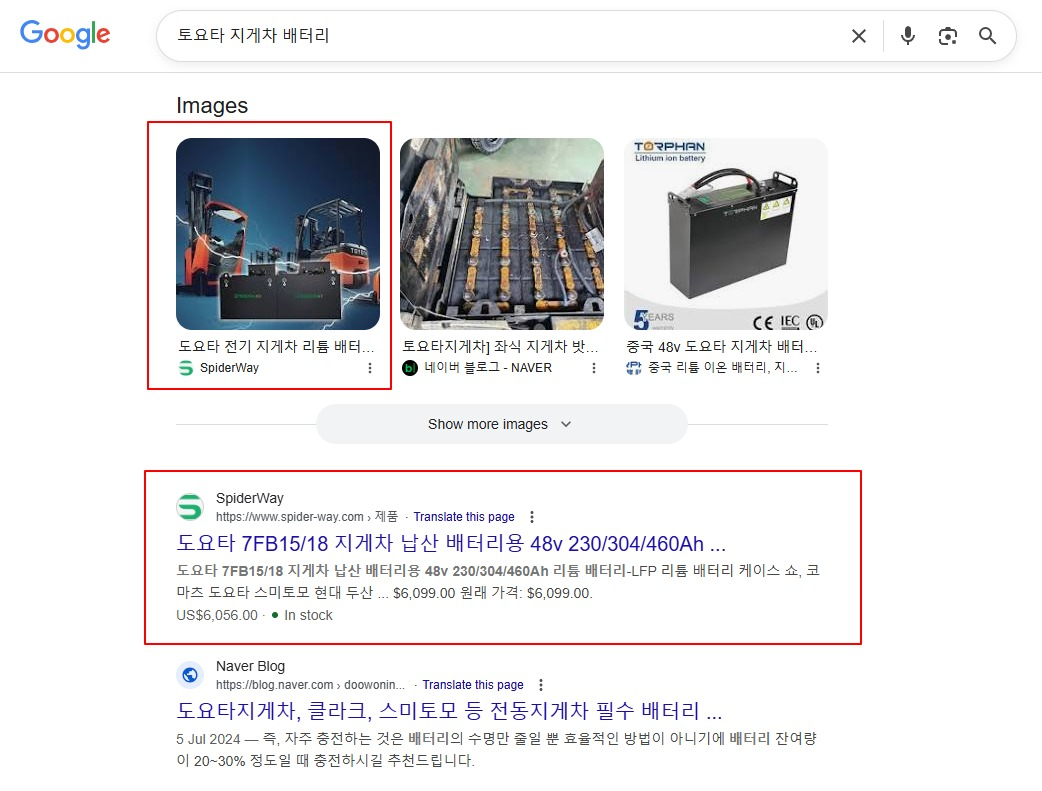Viewport: 1042px width, 791px height.
Task: Open 도요타 7FB15/18 지게차 result title
Action: tap(451, 544)
